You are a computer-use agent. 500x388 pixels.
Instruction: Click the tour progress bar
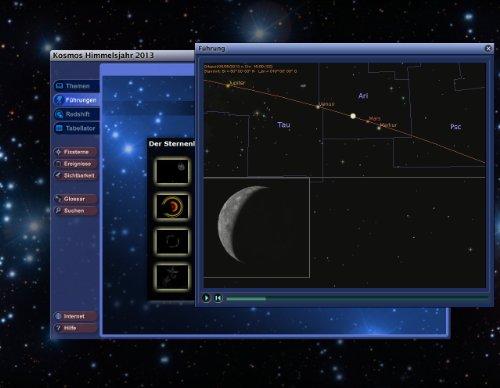click(x=357, y=299)
